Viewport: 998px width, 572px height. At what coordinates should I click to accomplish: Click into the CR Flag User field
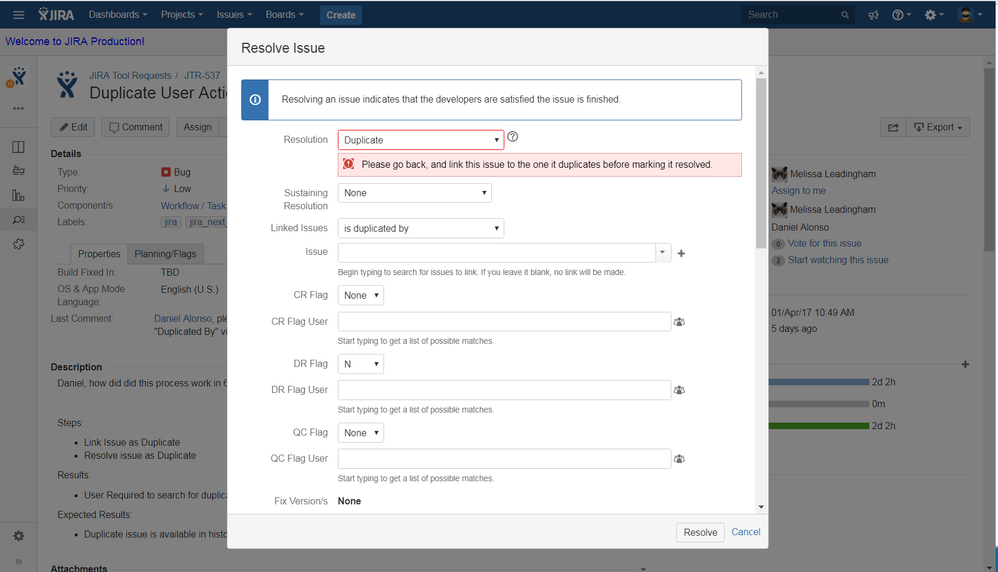[504, 321]
